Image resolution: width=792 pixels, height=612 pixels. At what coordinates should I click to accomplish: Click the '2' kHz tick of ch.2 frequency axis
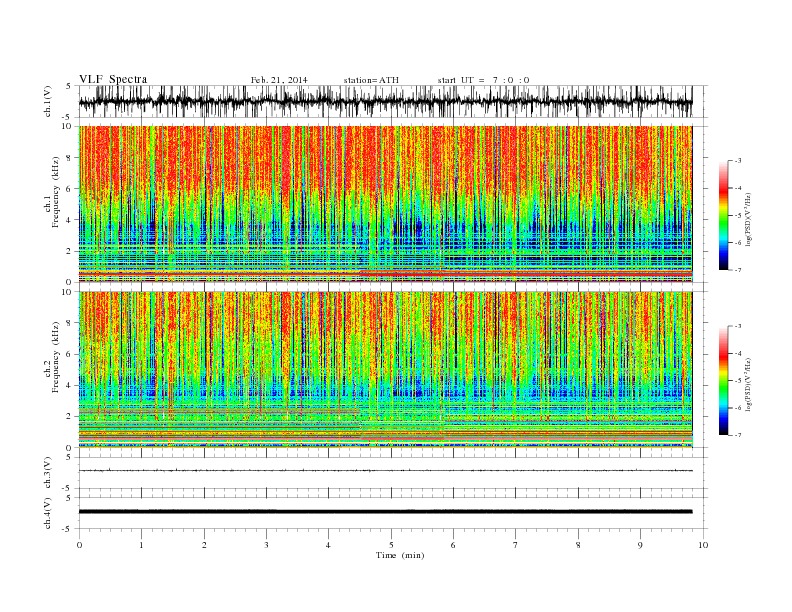70,417
